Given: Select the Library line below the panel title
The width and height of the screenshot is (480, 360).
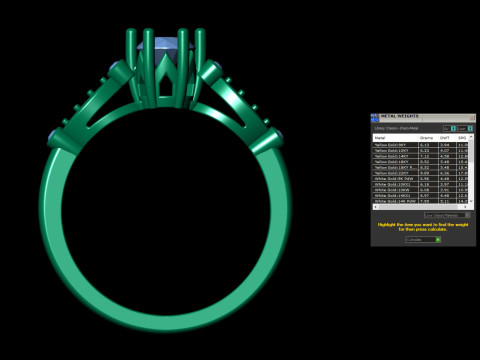Looking at the screenshot, I should [396, 128].
